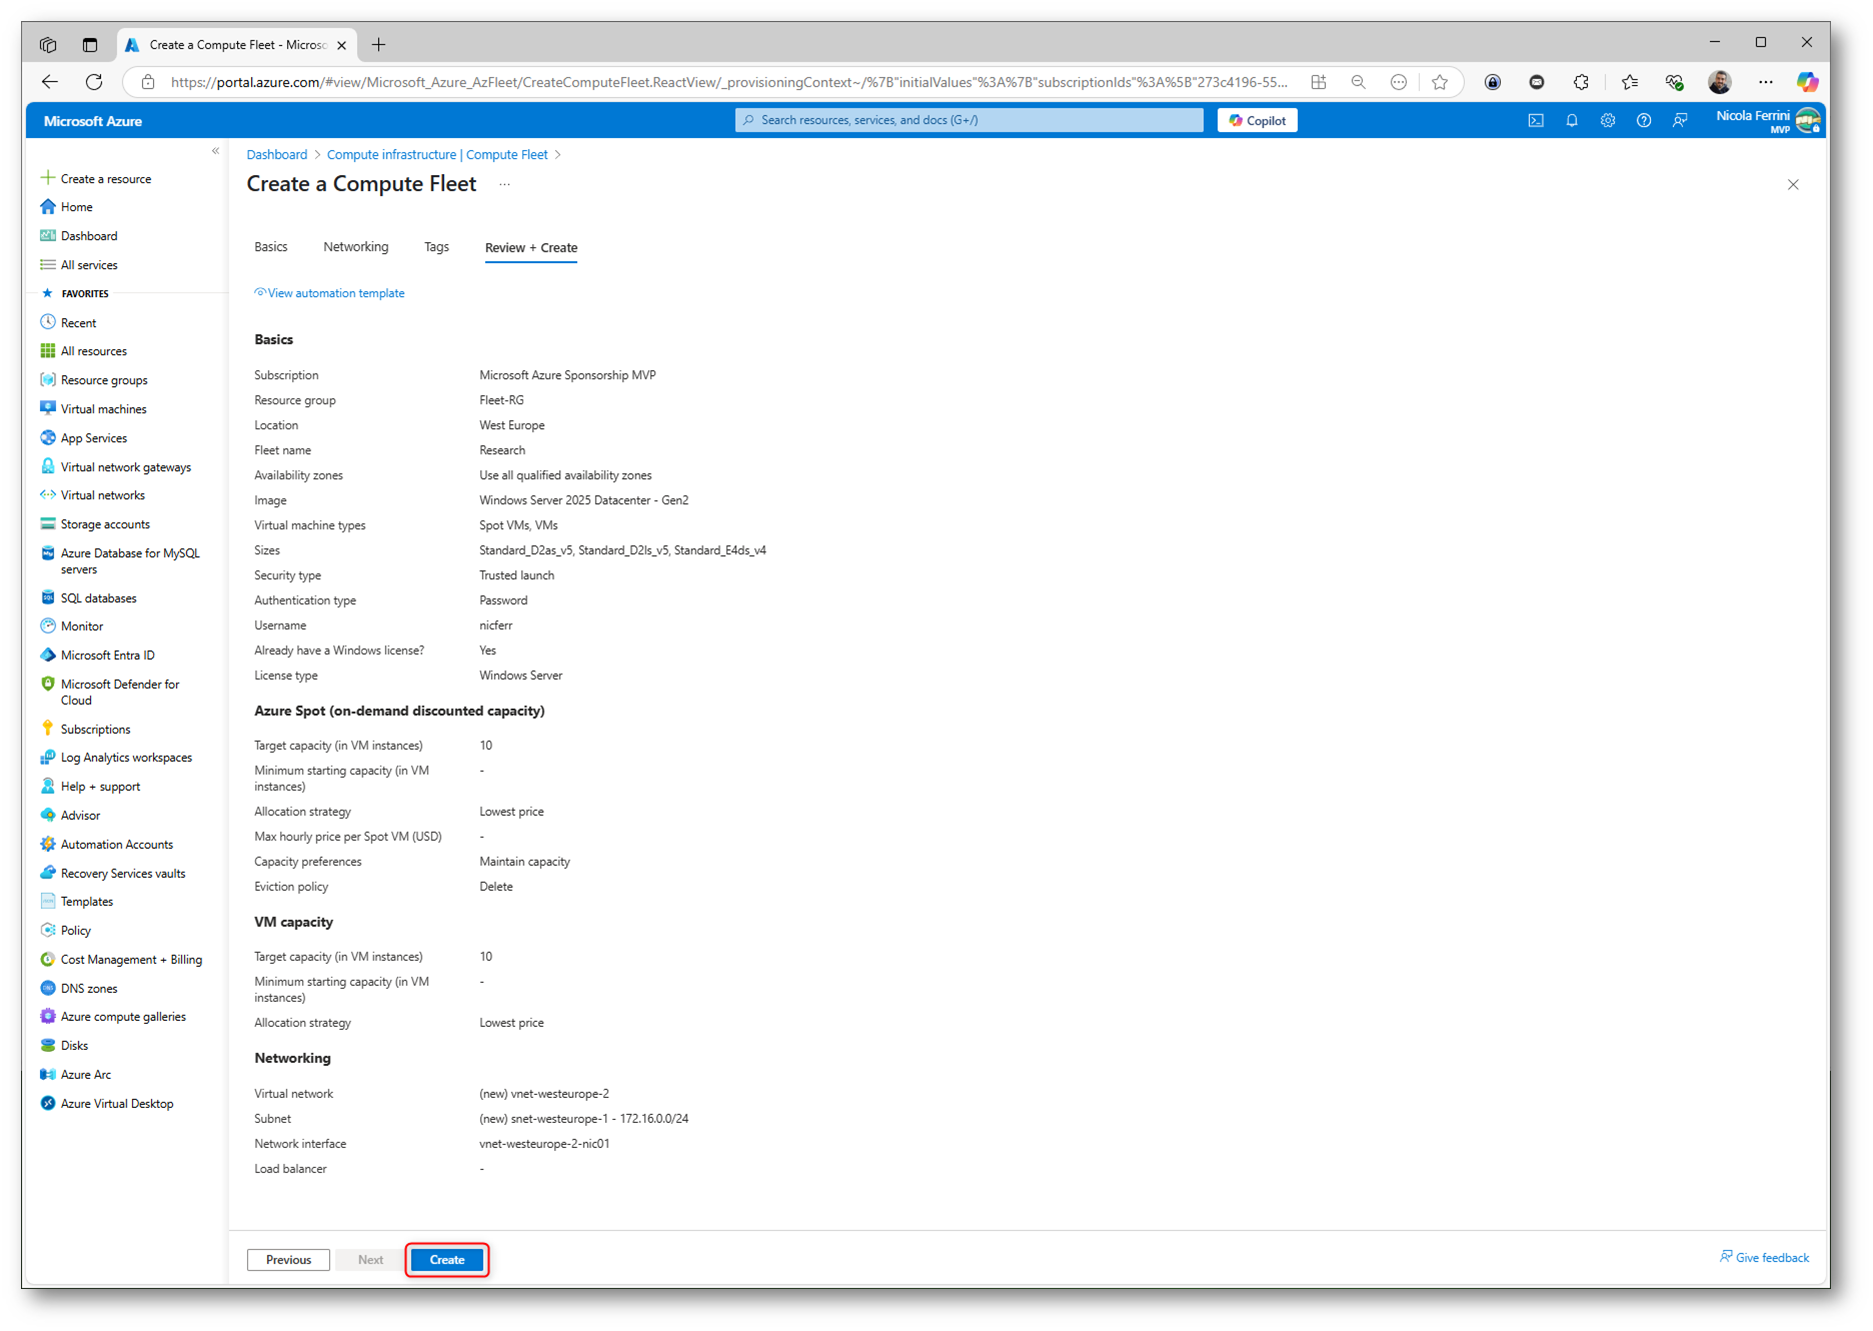Click the Create button

[447, 1260]
